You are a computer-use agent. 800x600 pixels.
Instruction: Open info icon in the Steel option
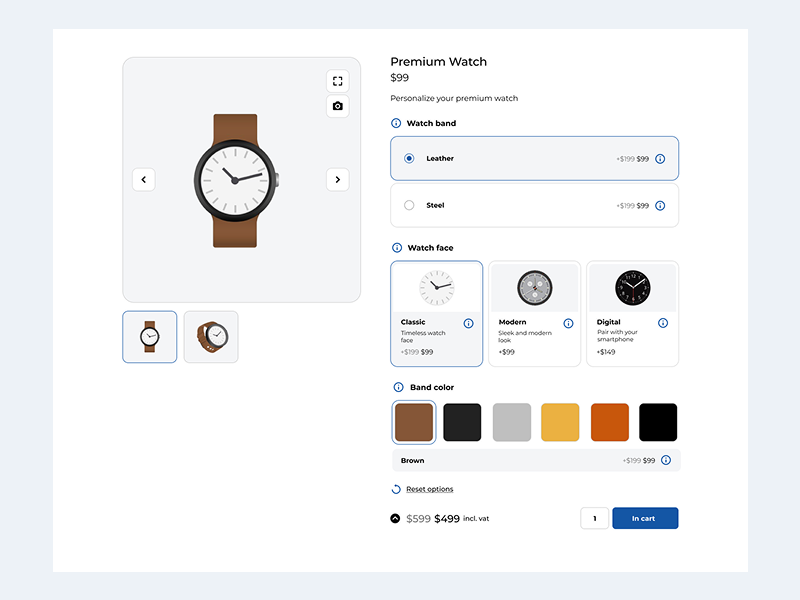(660, 206)
